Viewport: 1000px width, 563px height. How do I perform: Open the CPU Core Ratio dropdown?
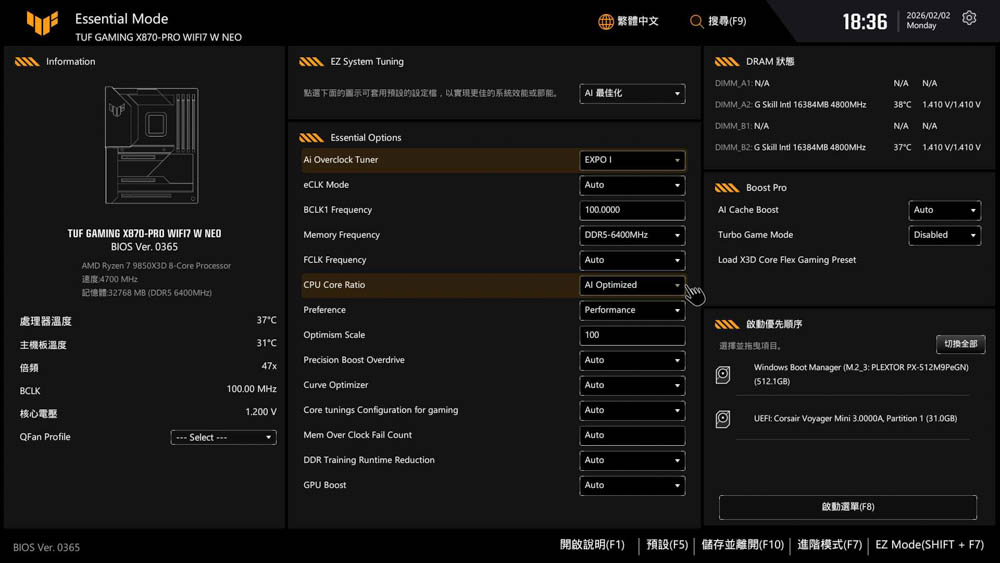click(x=632, y=285)
